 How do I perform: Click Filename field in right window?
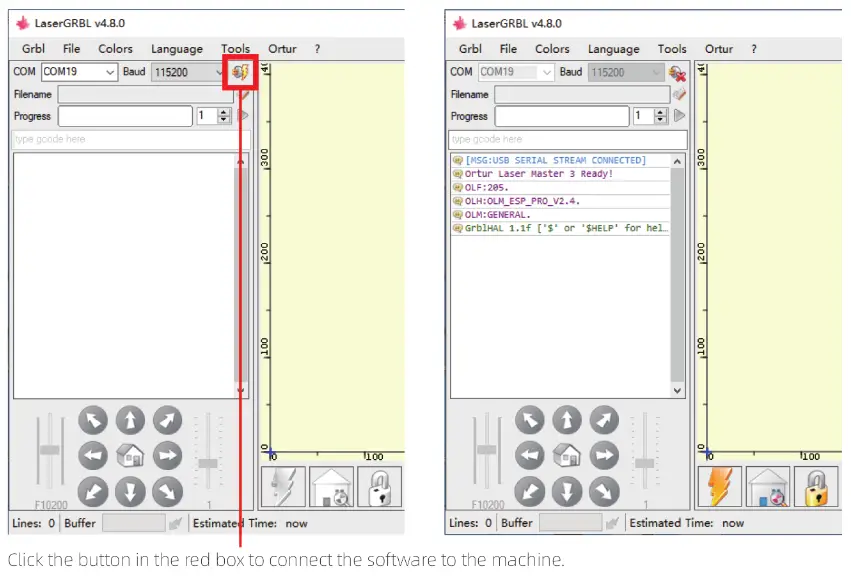click(582, 94)
